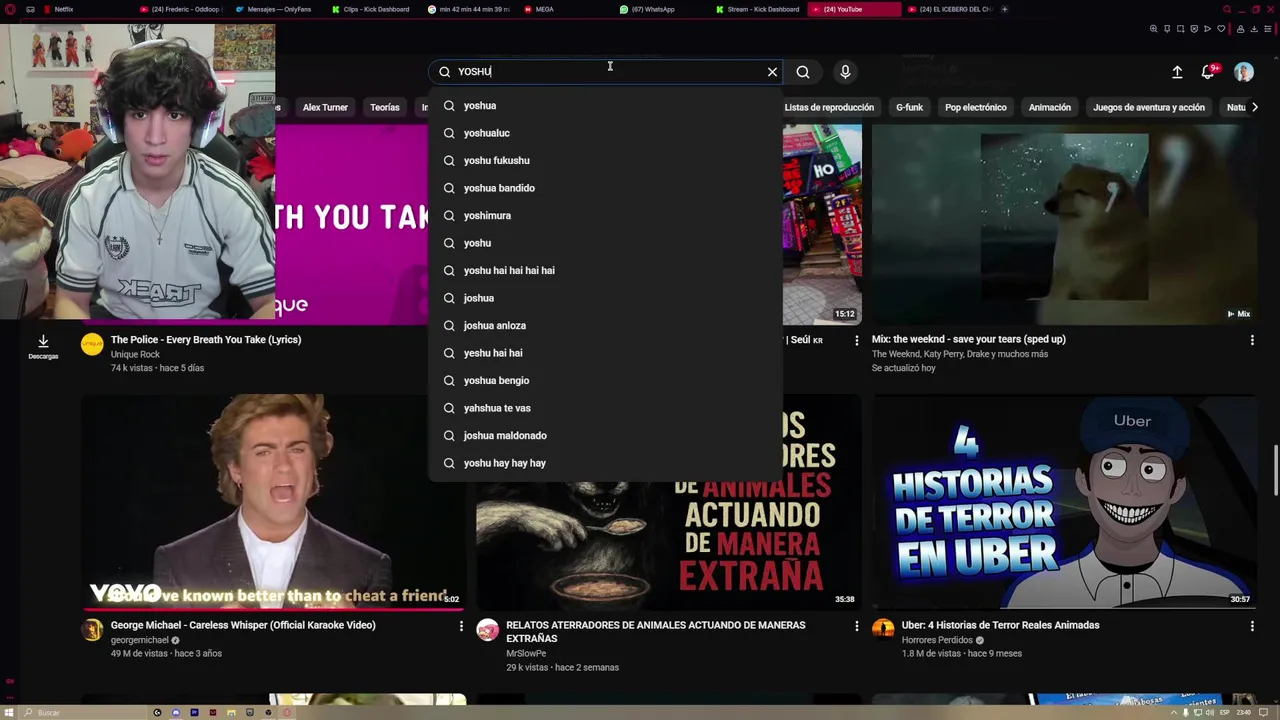
Task: Open the heart bookmark icon in toolbar
Action: (x=1221, y=29)
